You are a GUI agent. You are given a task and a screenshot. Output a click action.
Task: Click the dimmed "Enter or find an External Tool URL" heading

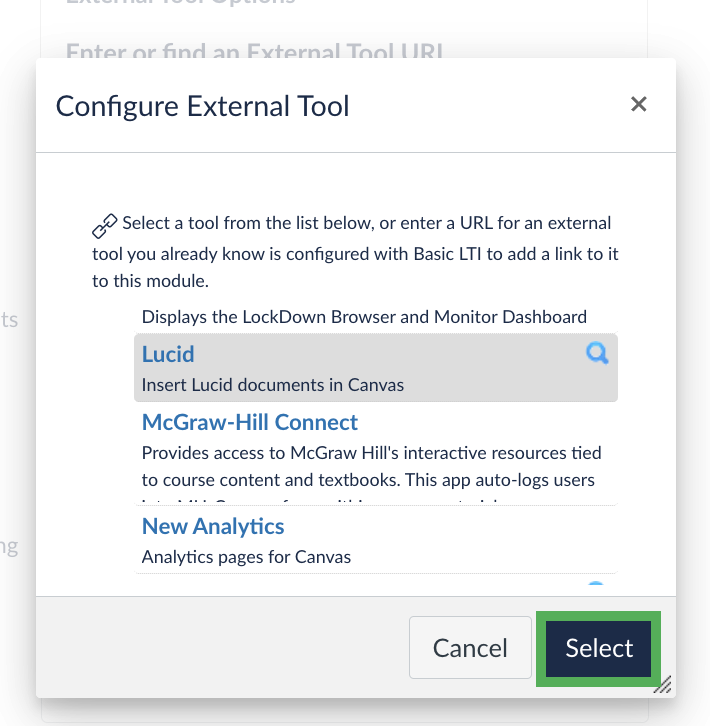[x=254, y=50]
